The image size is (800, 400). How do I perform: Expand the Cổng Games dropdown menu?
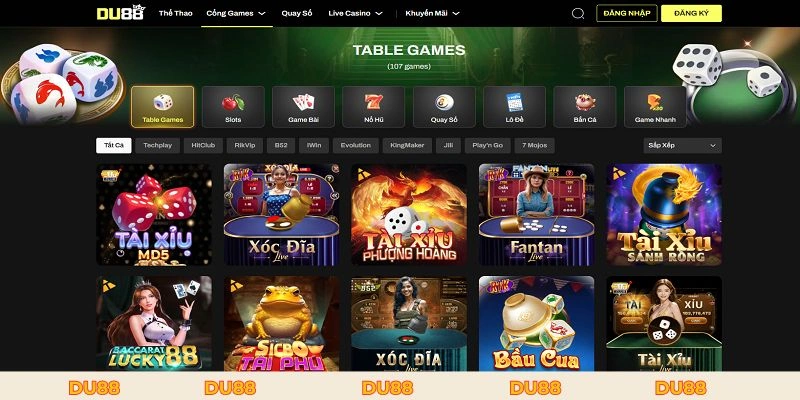(236, 13)
